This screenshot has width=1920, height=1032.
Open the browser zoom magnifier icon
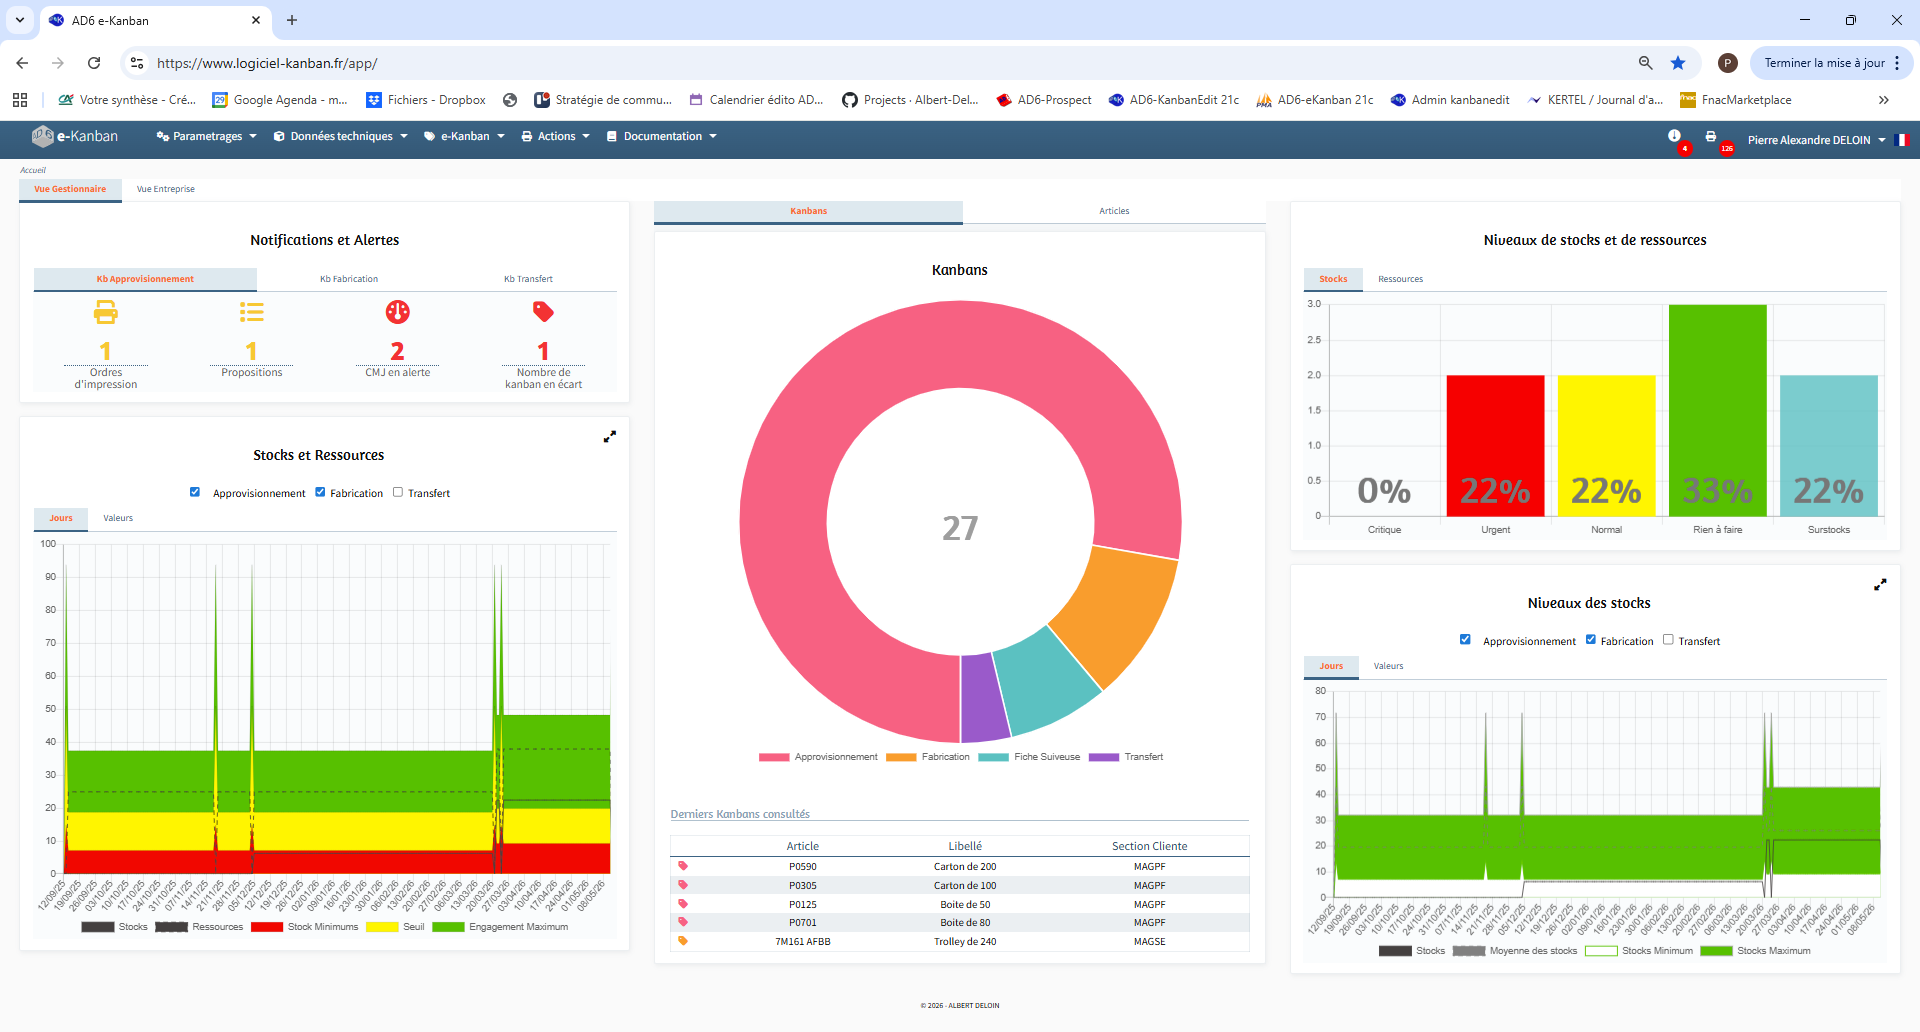coord(1645,63)
